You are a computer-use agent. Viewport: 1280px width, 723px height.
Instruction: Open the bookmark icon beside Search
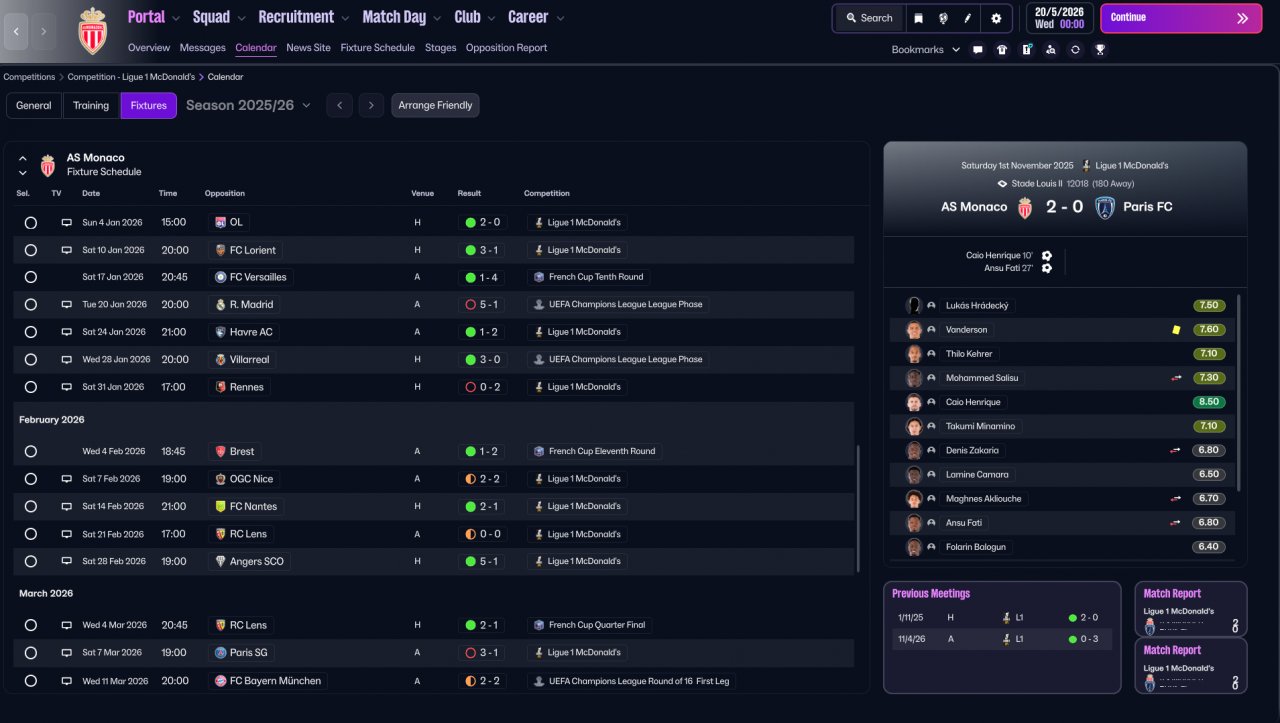coord(918,18)
